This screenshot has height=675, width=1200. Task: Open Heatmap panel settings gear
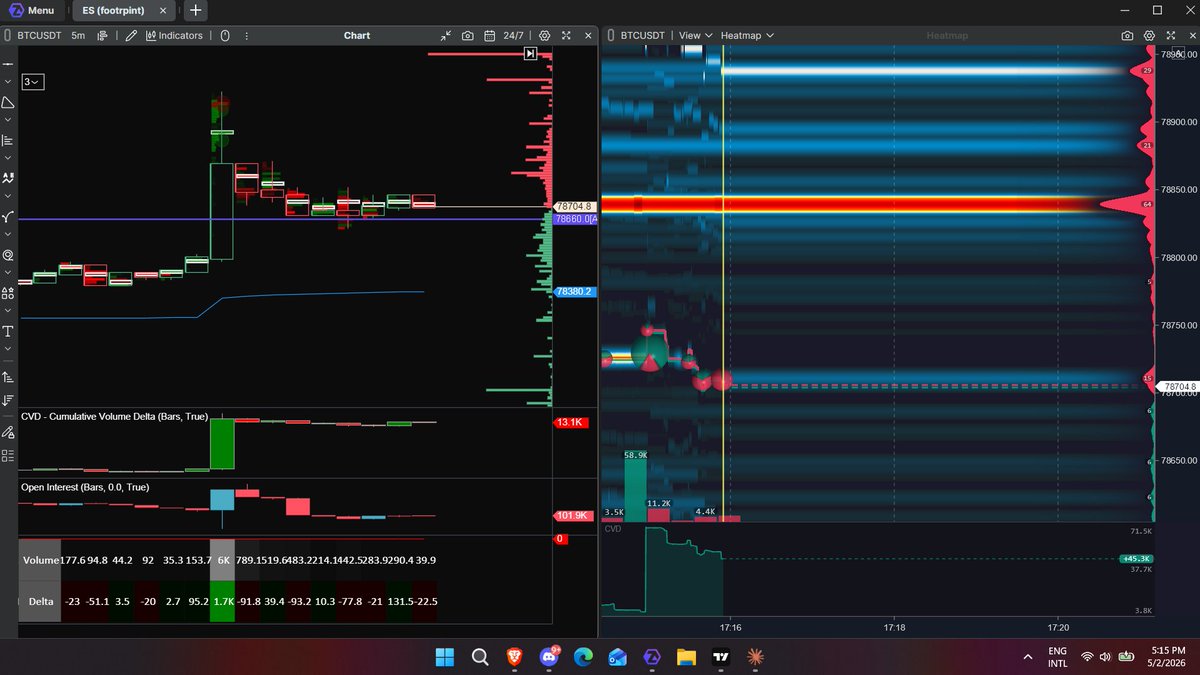(x=1147, y=35)
